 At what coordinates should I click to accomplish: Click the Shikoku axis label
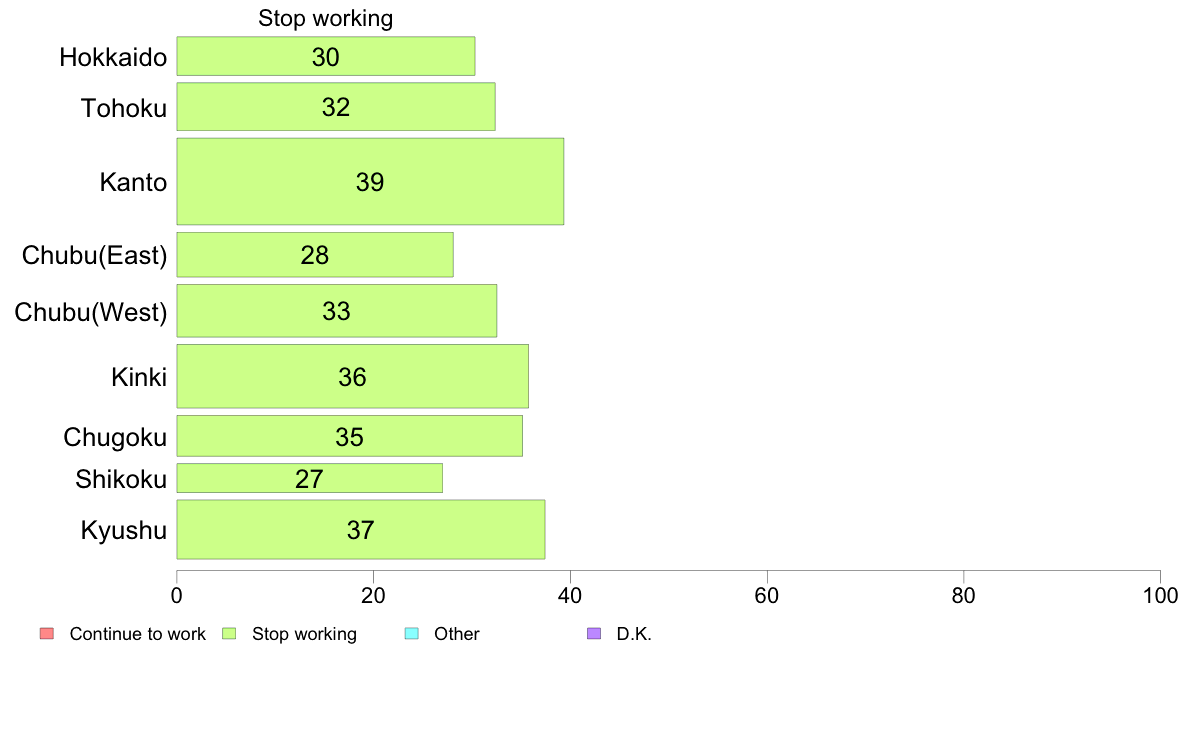click(121, 479)
